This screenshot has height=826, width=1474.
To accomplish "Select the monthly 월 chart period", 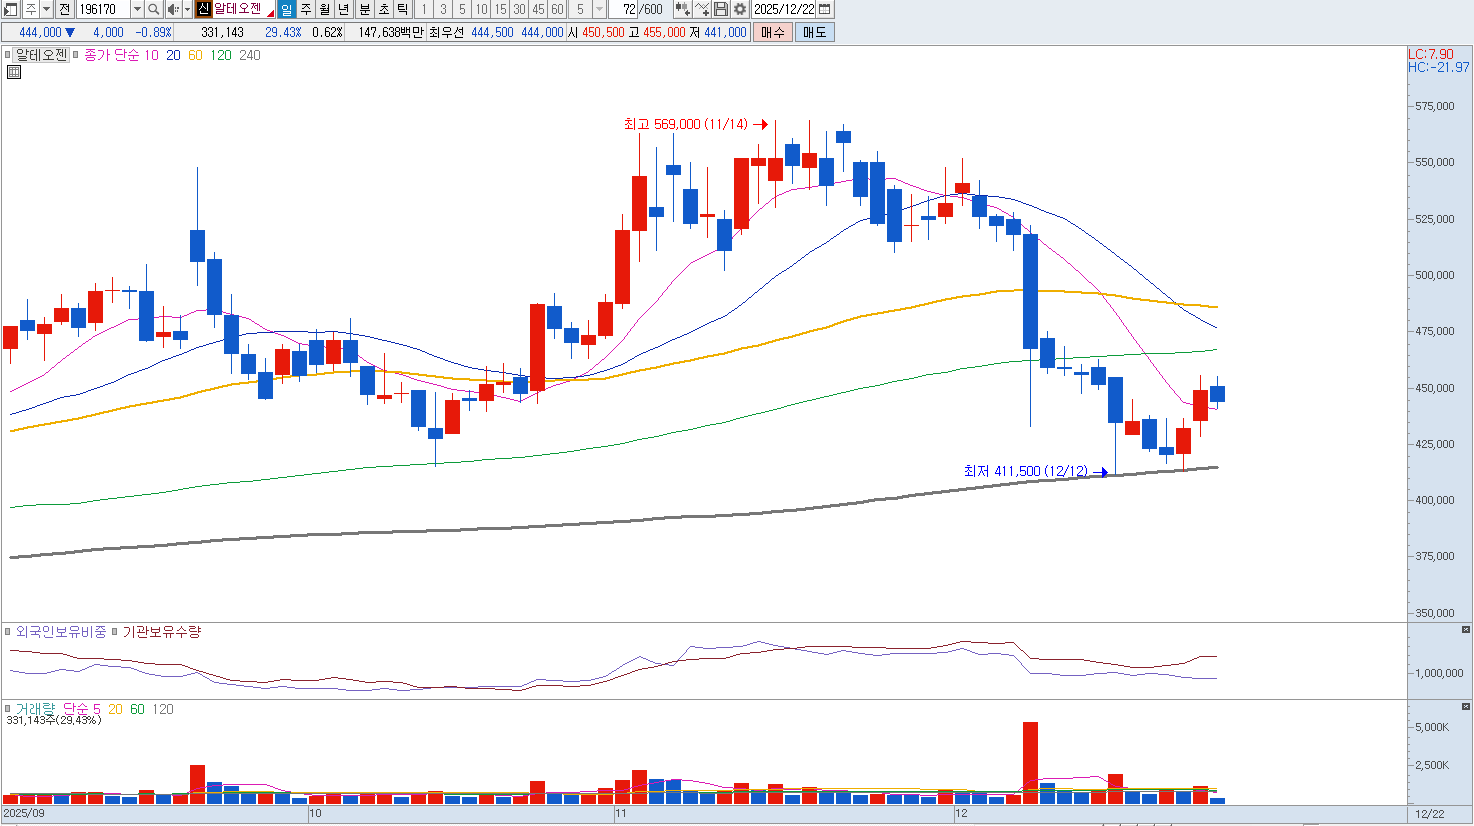I will (x=325, y=9).
